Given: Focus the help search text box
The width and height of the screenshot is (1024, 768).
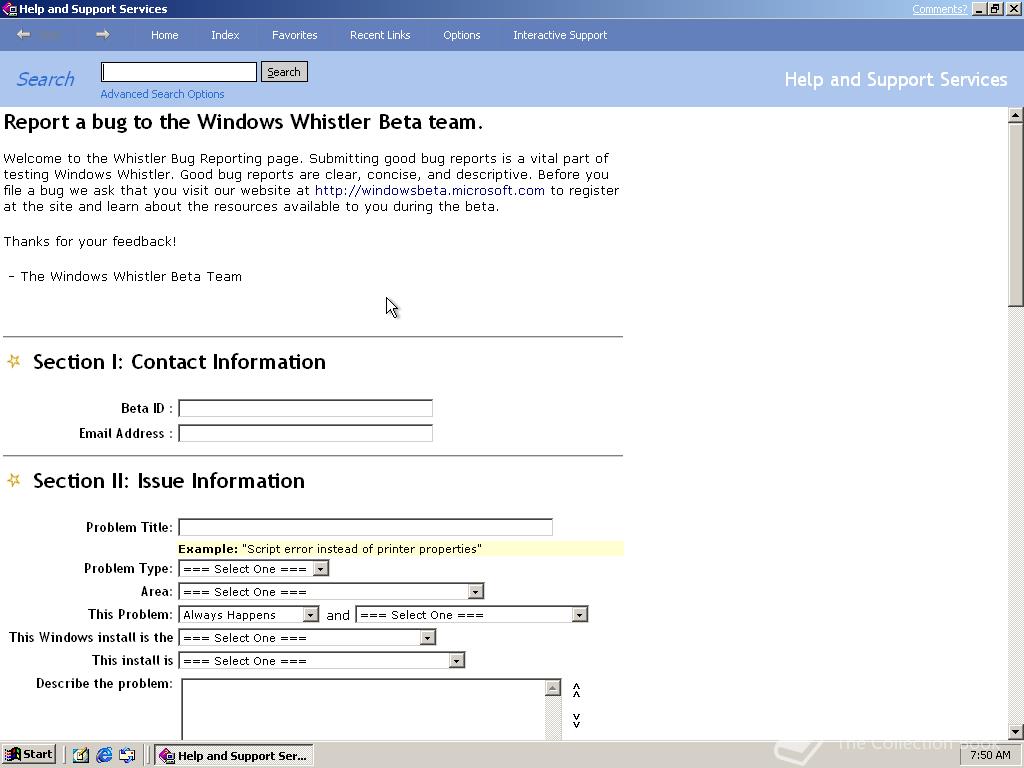Looking at the screenshot, I should click(x=179, y=72).
